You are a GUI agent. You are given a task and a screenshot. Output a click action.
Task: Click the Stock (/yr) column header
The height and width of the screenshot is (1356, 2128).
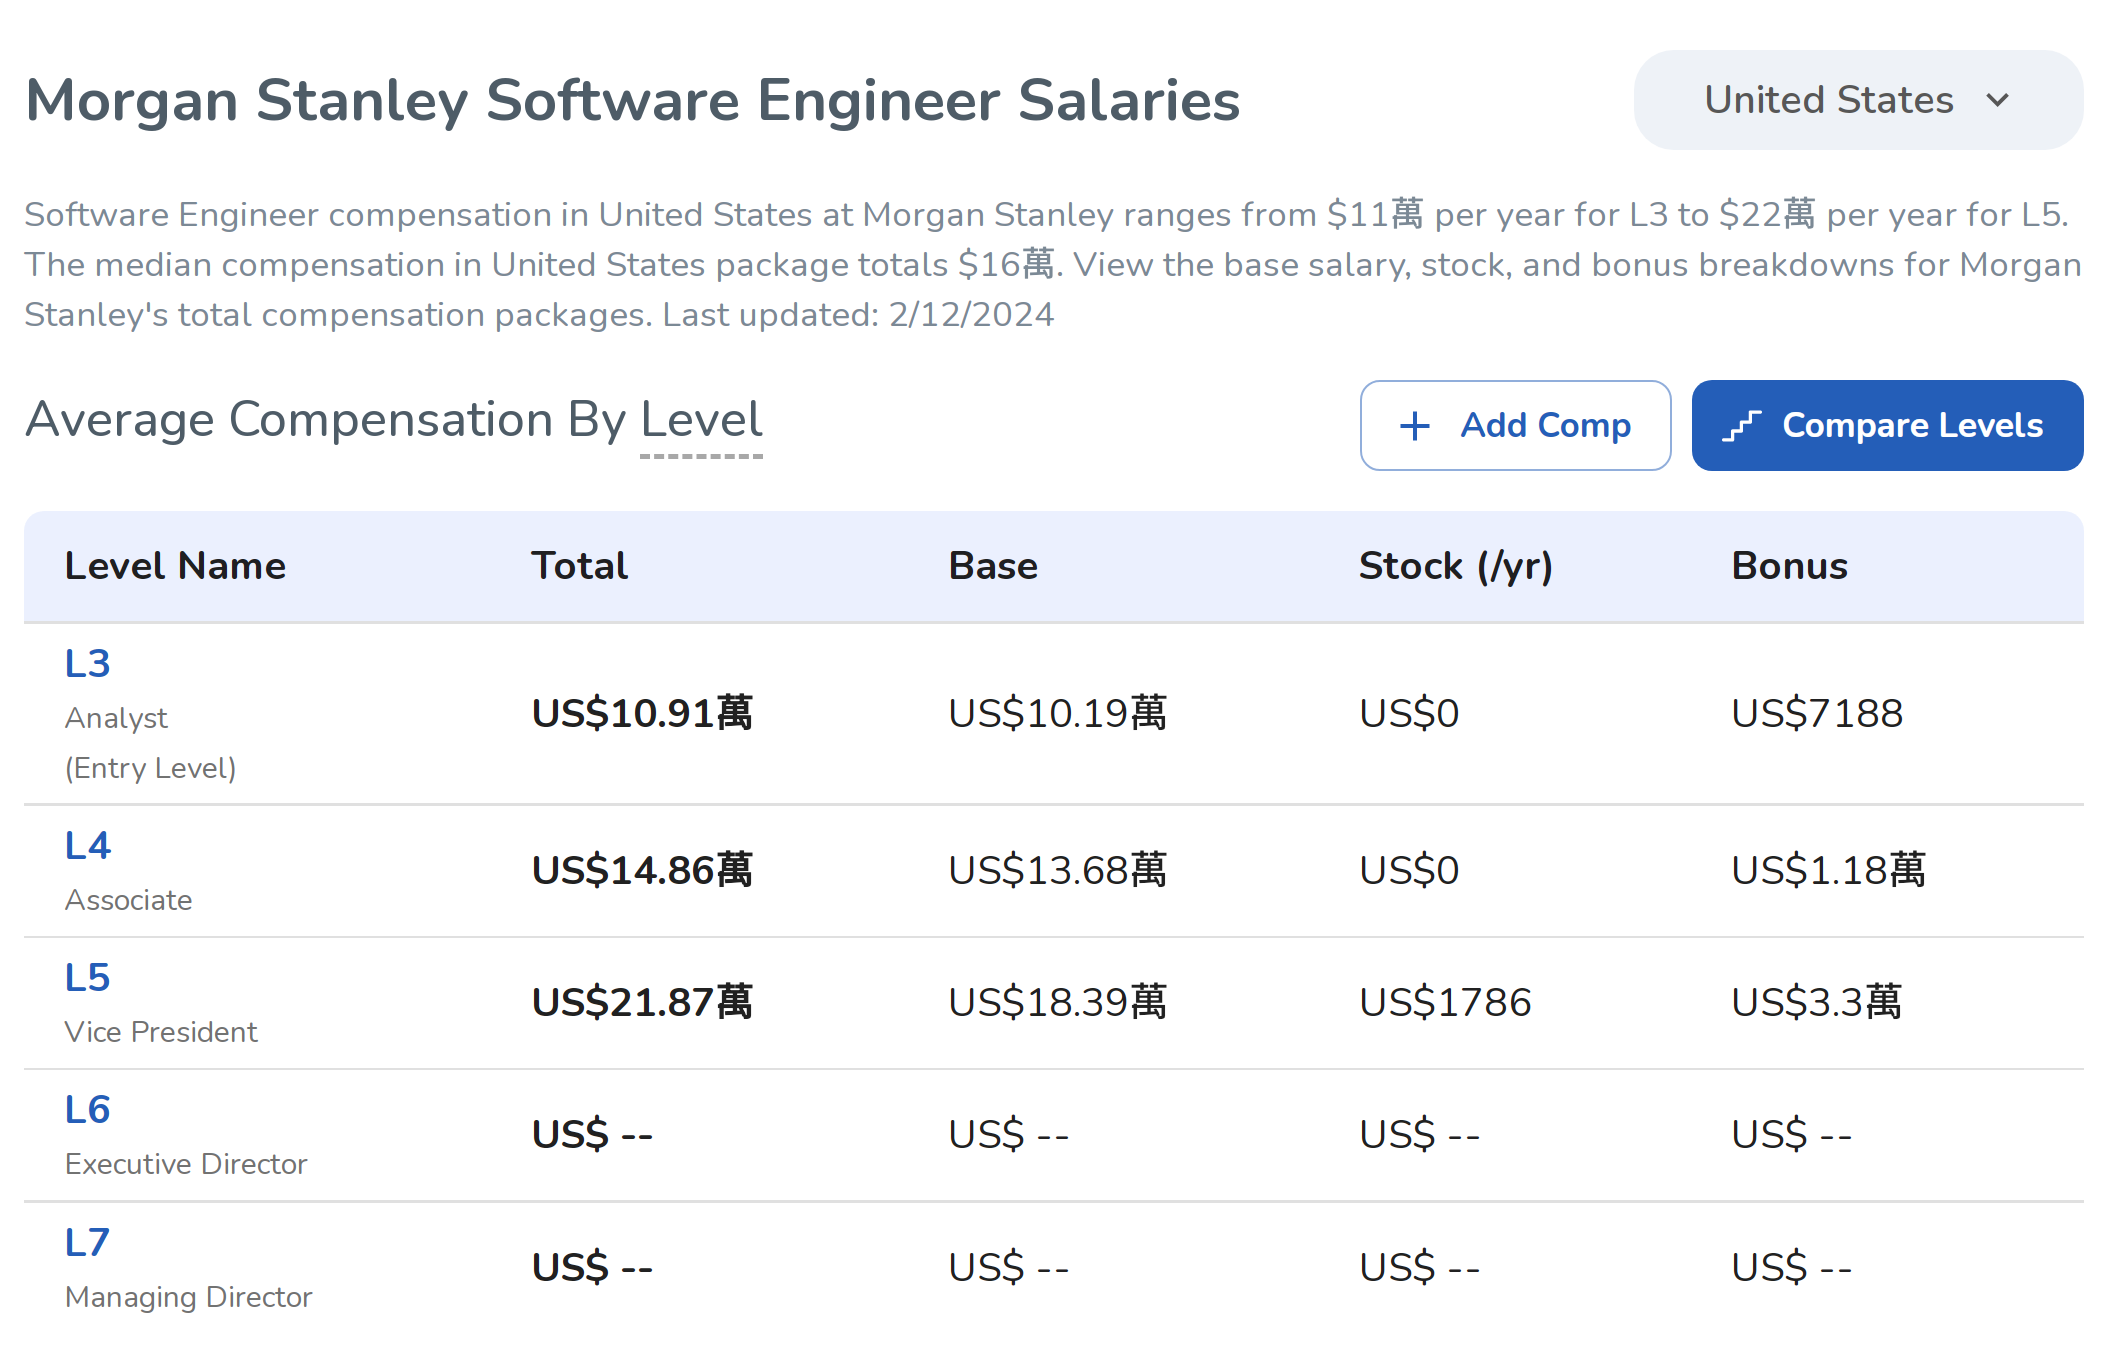tap(1456, 566)
